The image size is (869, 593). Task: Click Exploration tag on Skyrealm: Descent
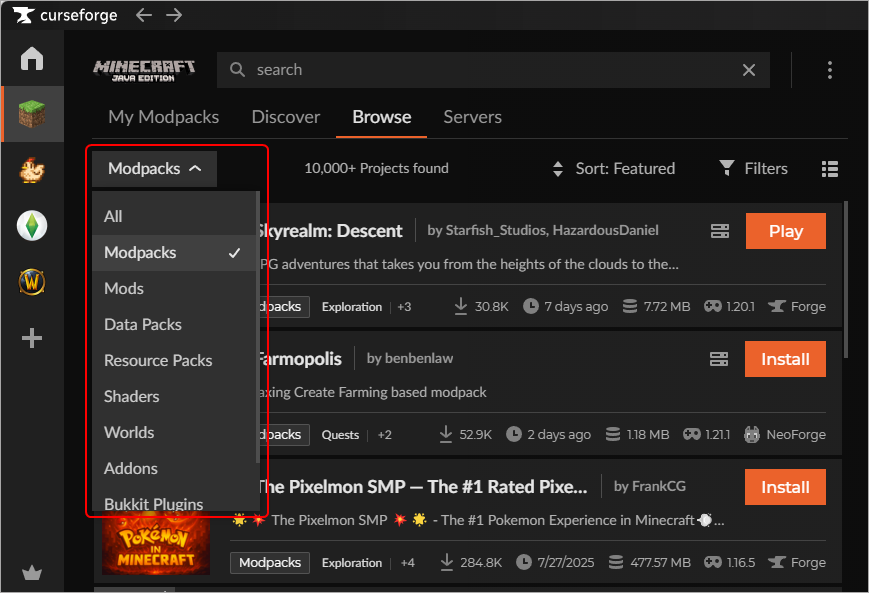tap(352, 307)
